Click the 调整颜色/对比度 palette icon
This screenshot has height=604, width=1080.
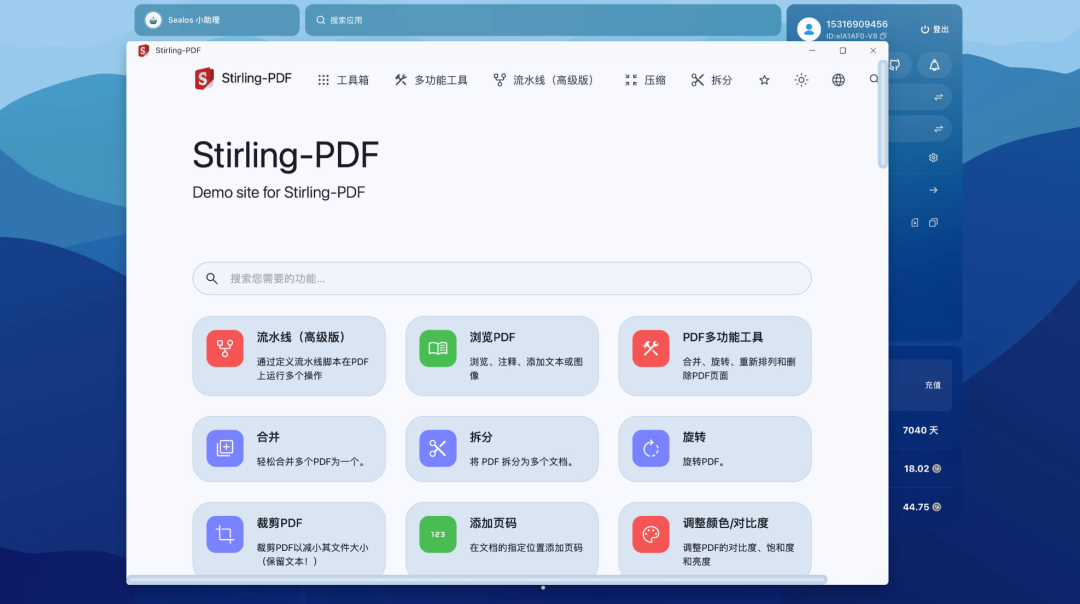651,534
